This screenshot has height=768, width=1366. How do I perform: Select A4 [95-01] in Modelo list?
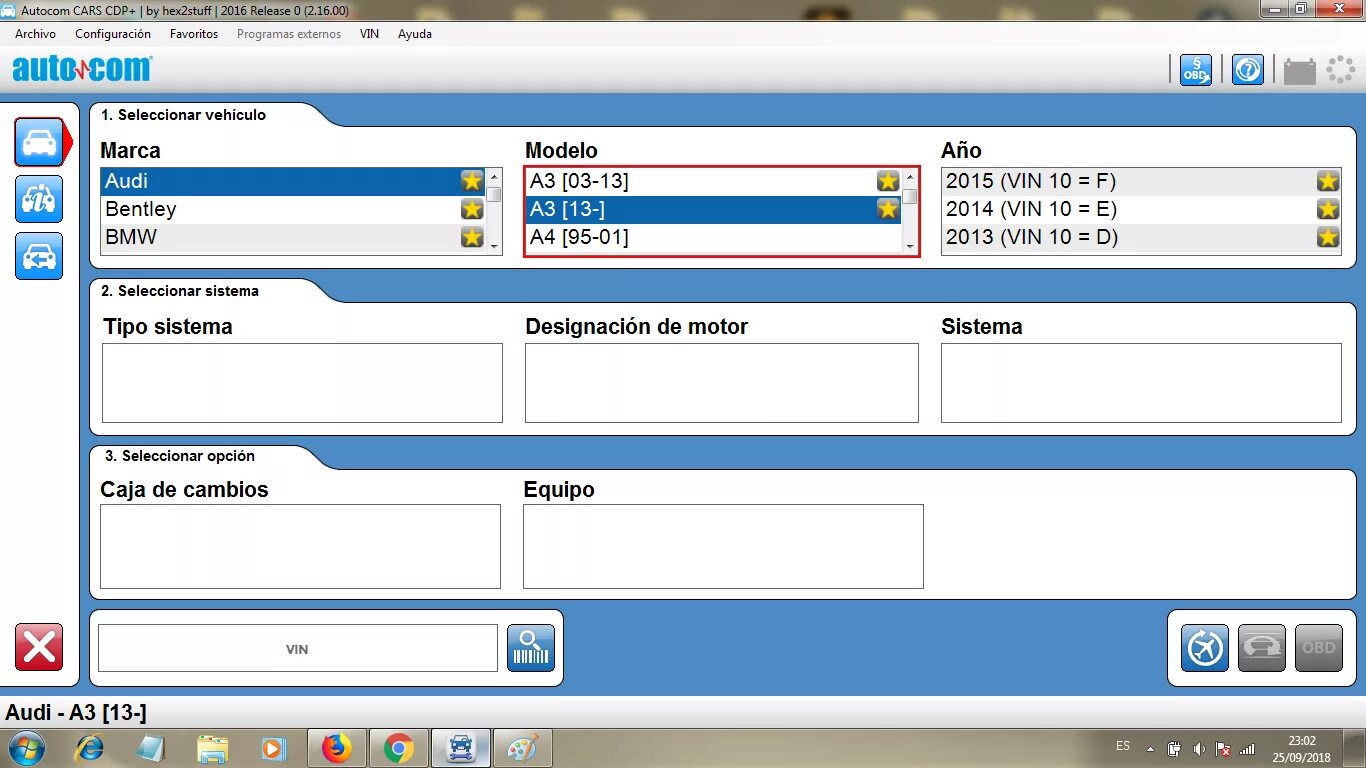(x=714, y=237)
